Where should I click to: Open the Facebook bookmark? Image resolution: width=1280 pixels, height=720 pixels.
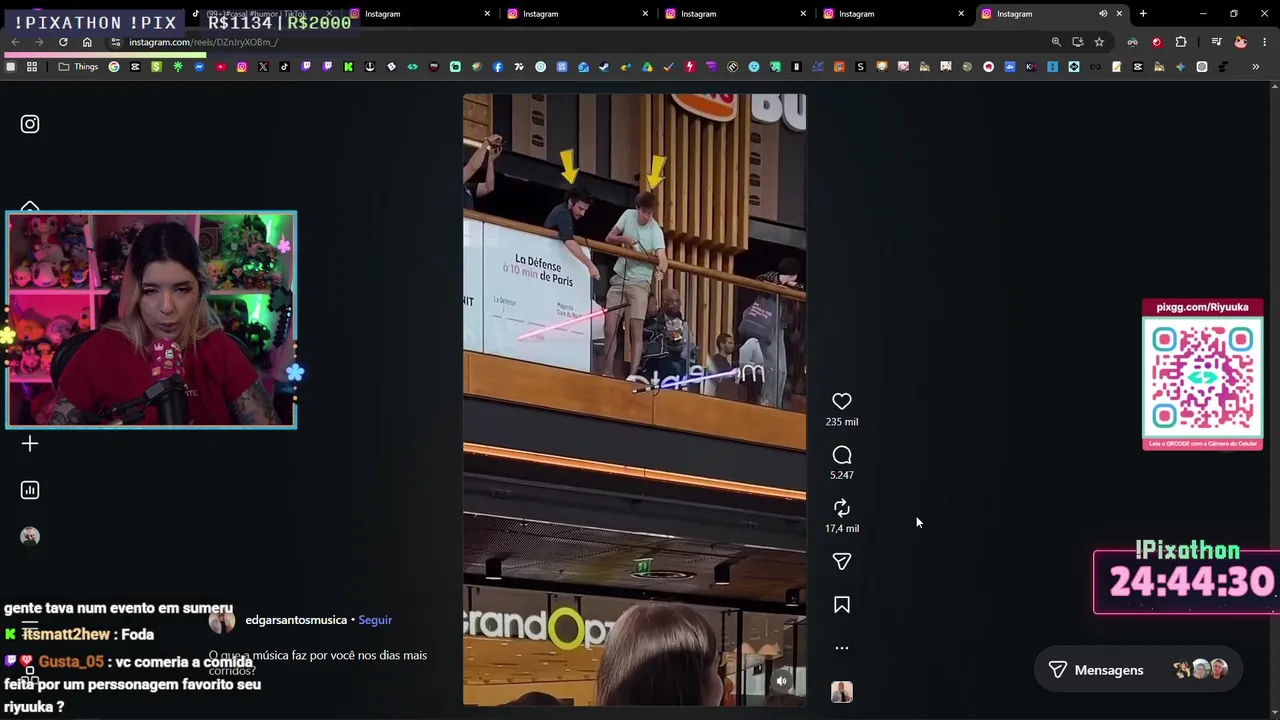498,67
